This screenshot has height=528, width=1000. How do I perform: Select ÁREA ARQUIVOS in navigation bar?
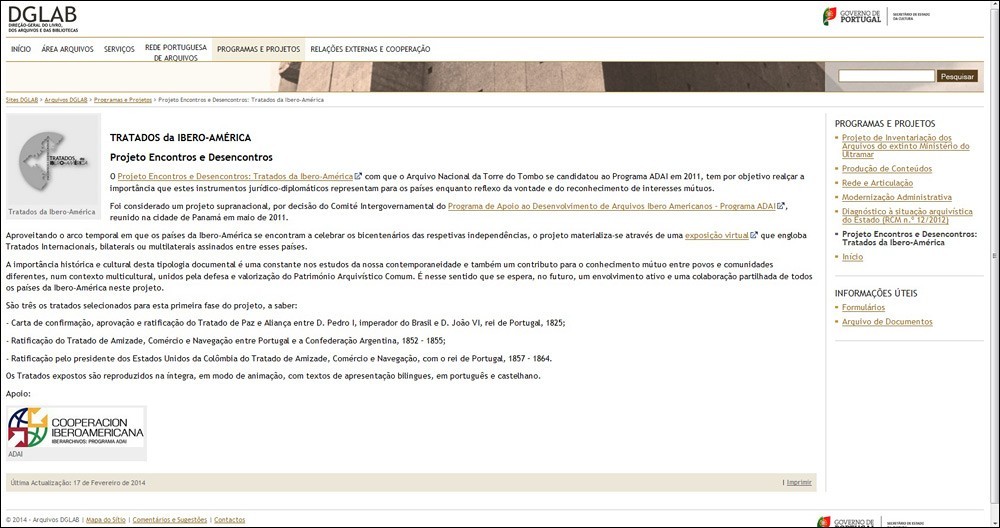pyautogui.click(x=68, y=49)
